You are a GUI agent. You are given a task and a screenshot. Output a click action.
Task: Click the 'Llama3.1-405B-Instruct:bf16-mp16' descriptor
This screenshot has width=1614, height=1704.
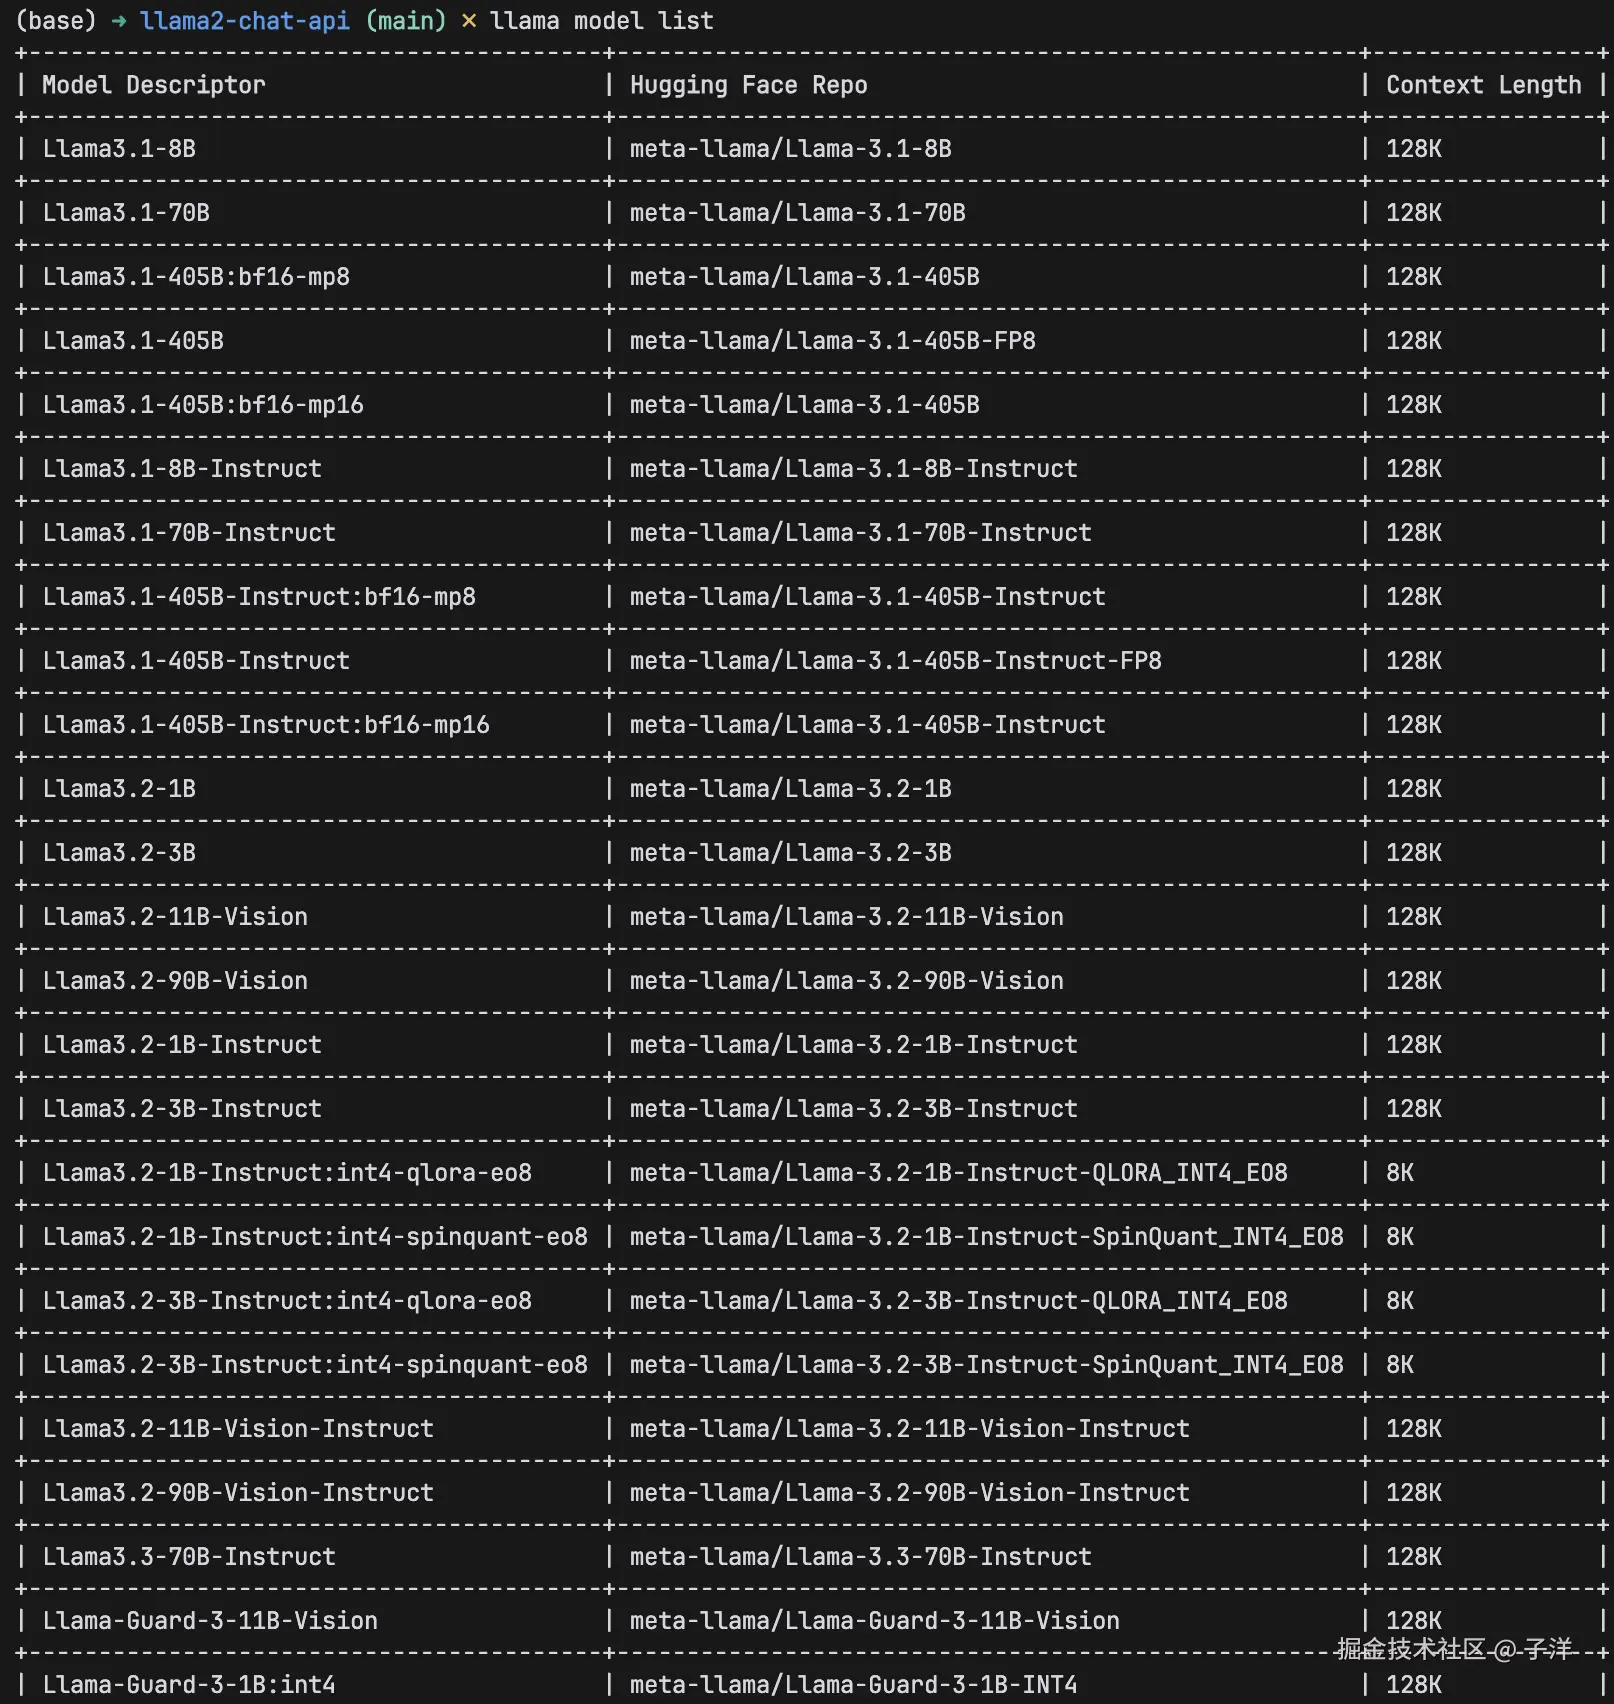coord(266,725)
